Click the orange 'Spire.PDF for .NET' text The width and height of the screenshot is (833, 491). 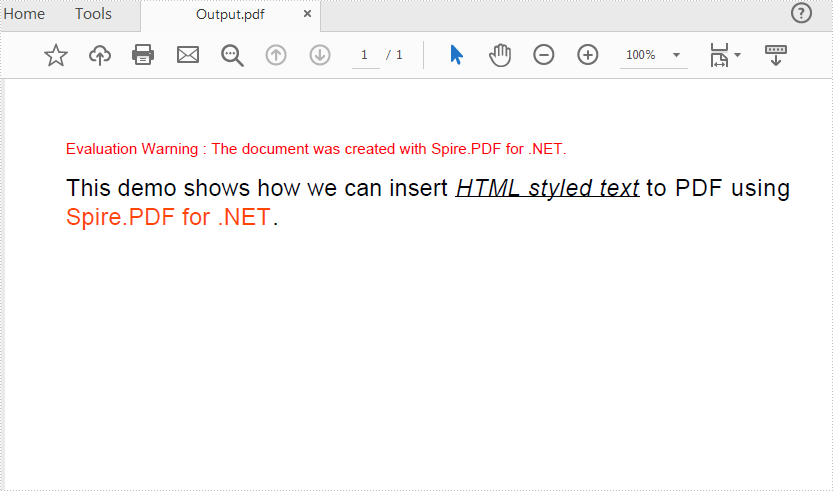pyautogui.click(x=168, y=217)
